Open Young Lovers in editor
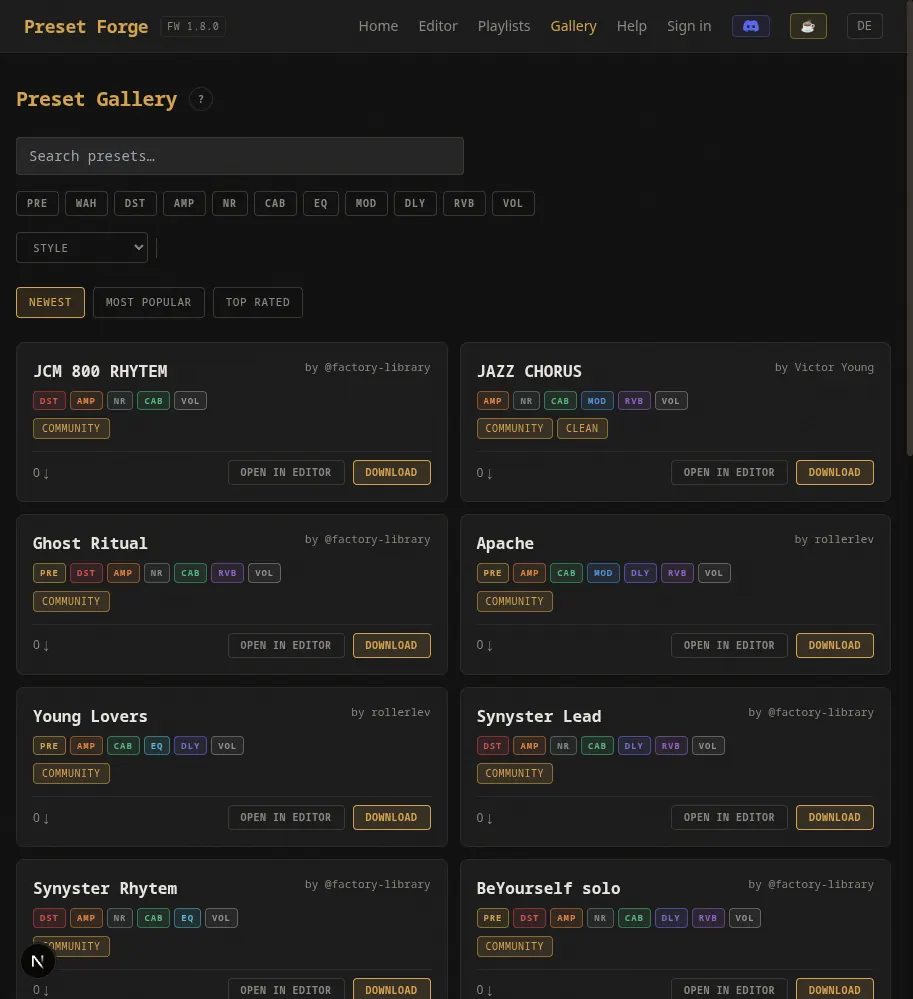This screenshot has width=913, height=999. [286, 817]
